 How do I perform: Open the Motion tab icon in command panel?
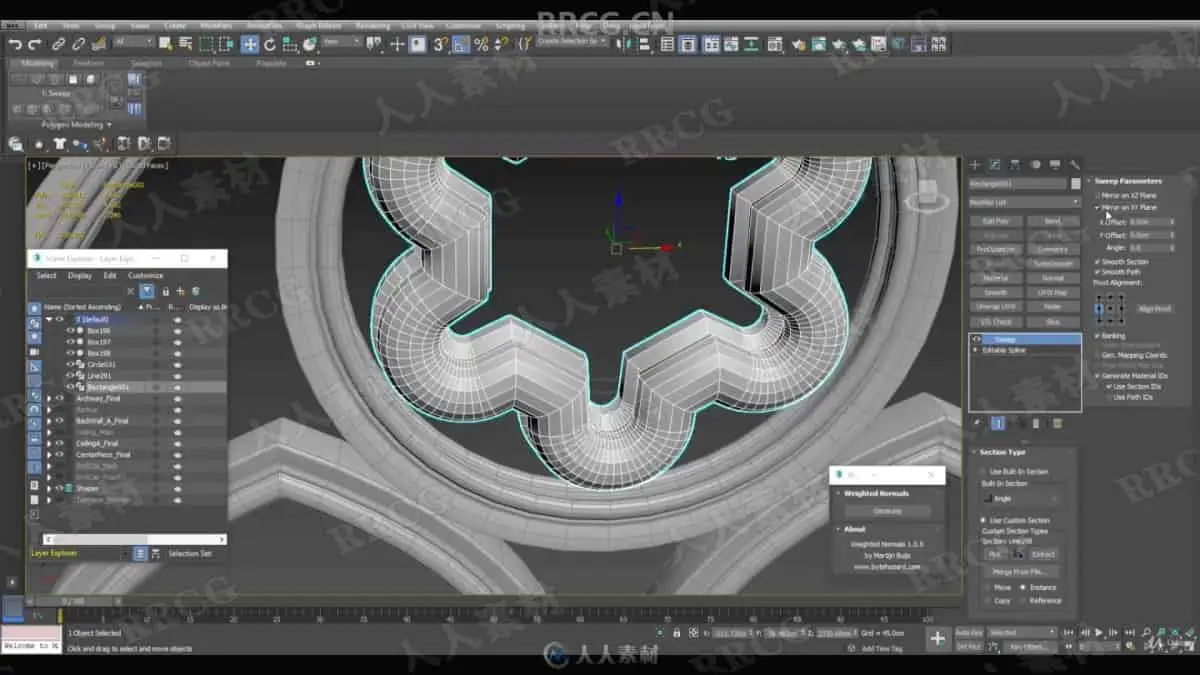[1035, 165]
